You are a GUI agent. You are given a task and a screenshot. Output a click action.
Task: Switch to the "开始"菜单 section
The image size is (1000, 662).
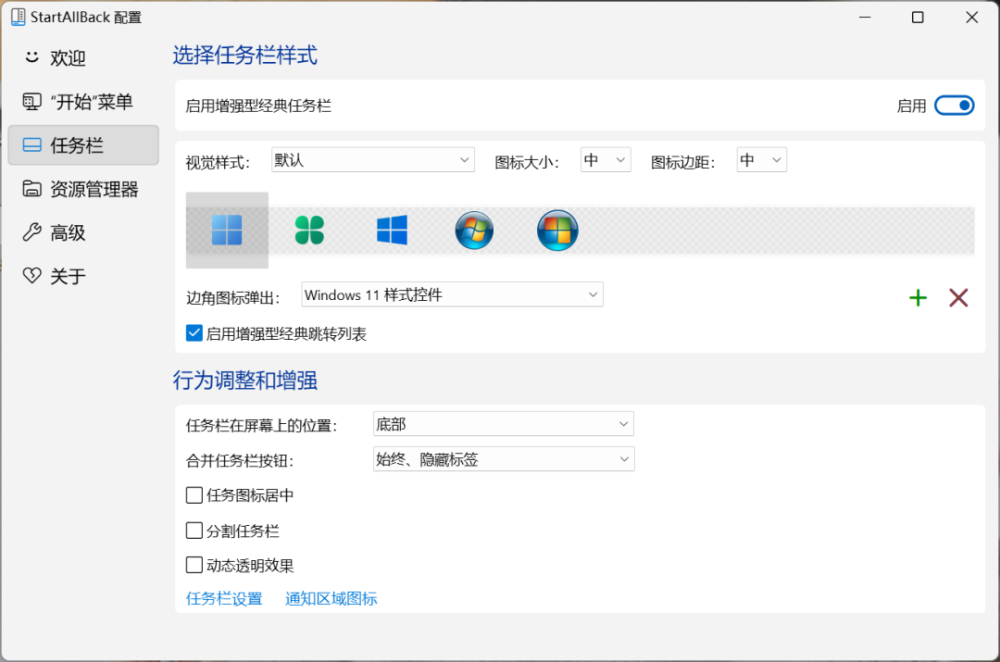tap(84, 102)
